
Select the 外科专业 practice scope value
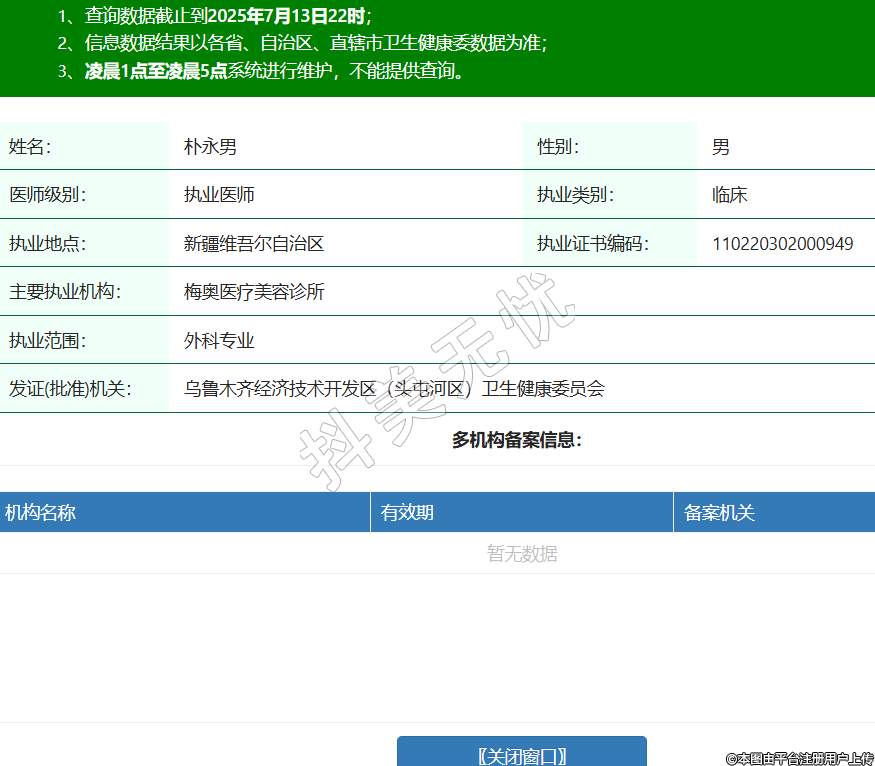pos(219,340)
